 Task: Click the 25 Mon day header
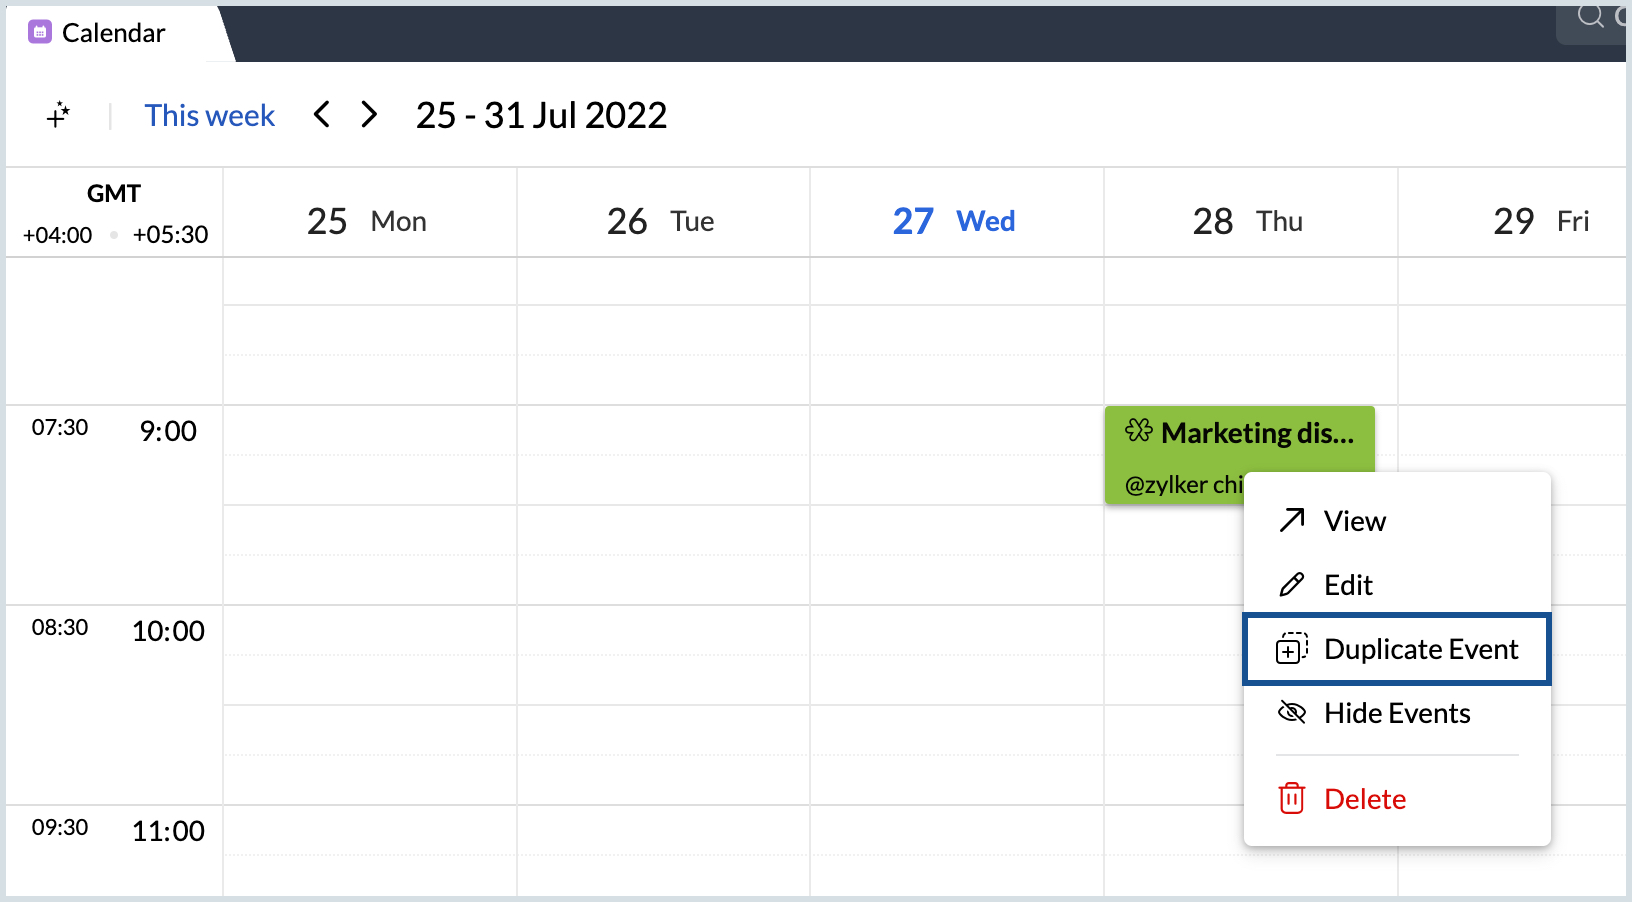point(366,221)
